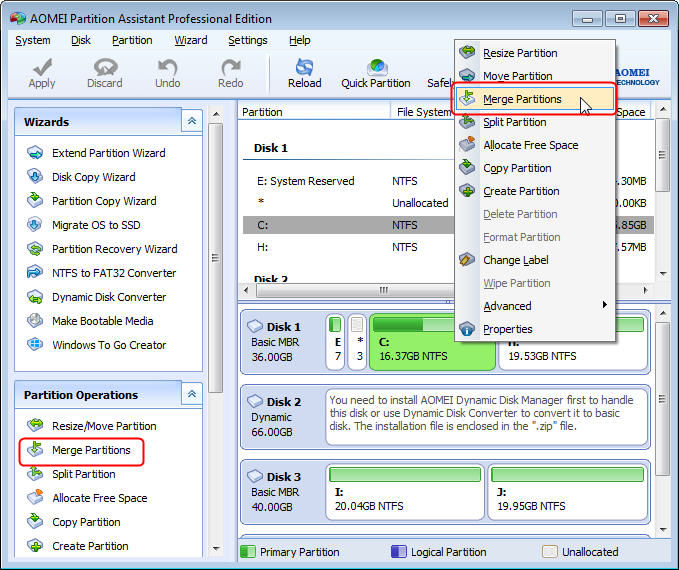Select J: 19.95GB NTFS partition block
Viewport: 679px width, 570px height.
pyautogui.click(x=568, y=492)
